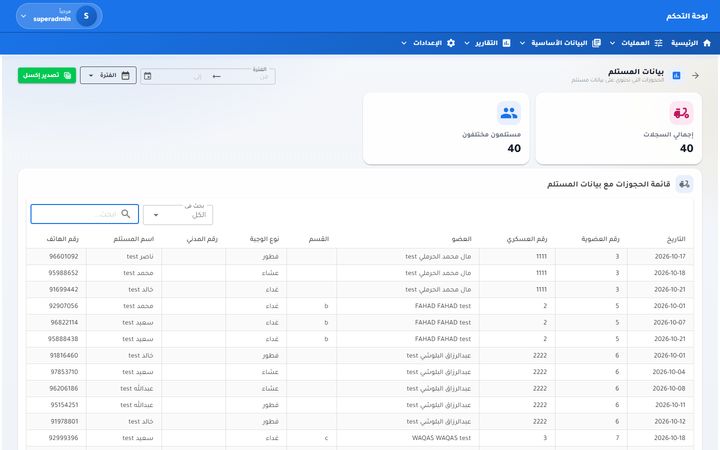Click the people icon on مستلمون مختلفون card

click(x=509, y=112)
